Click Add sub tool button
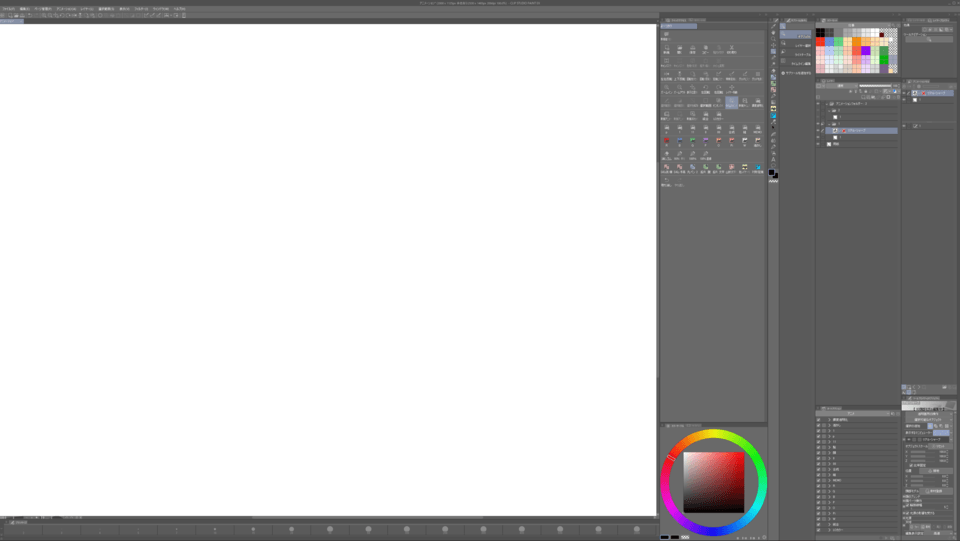960x541 pixels. (x=797, y=73)
